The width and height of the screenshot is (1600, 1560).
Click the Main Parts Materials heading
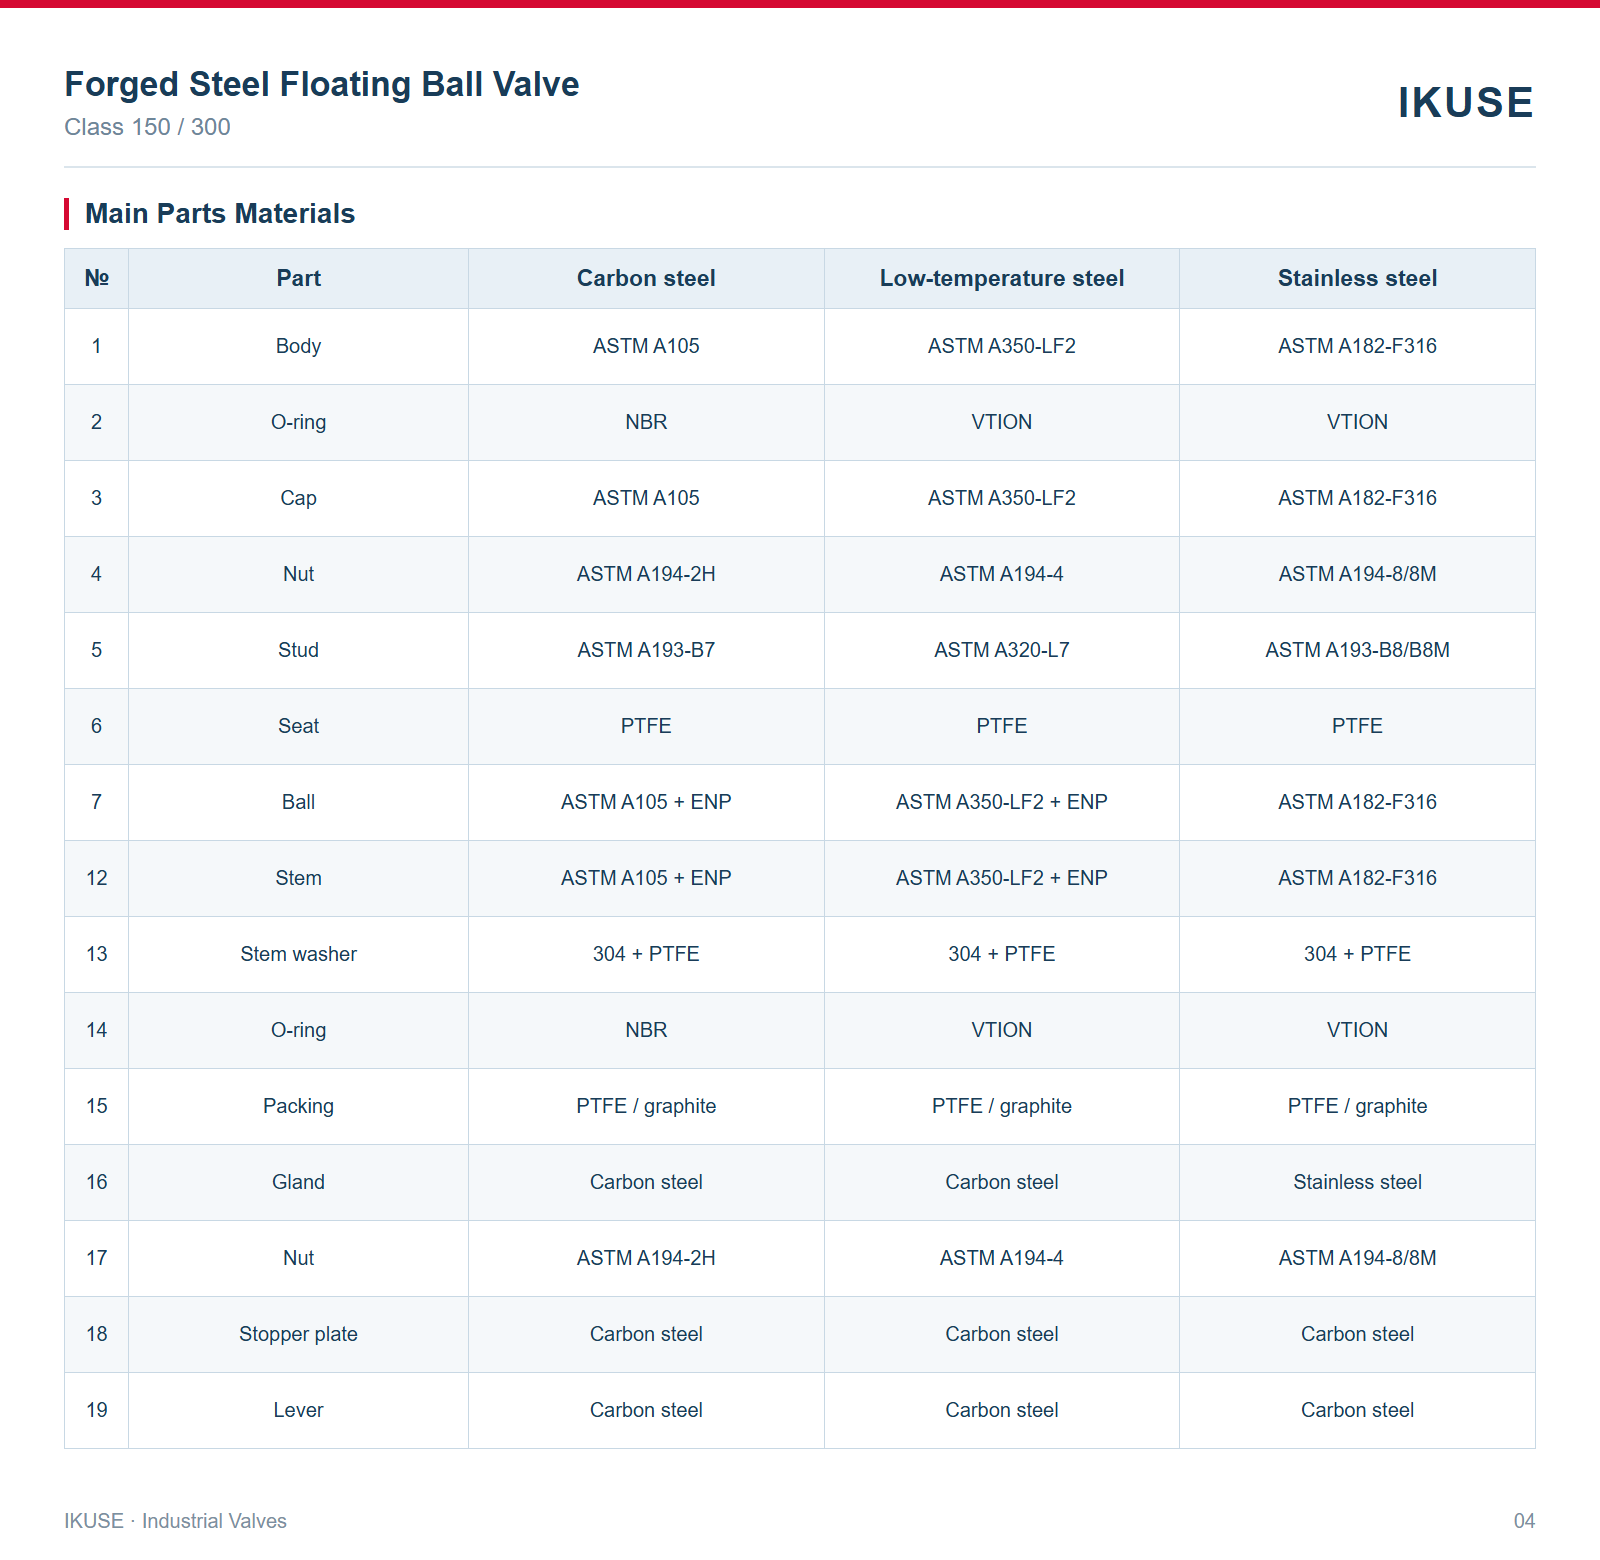tap(220, 214)
